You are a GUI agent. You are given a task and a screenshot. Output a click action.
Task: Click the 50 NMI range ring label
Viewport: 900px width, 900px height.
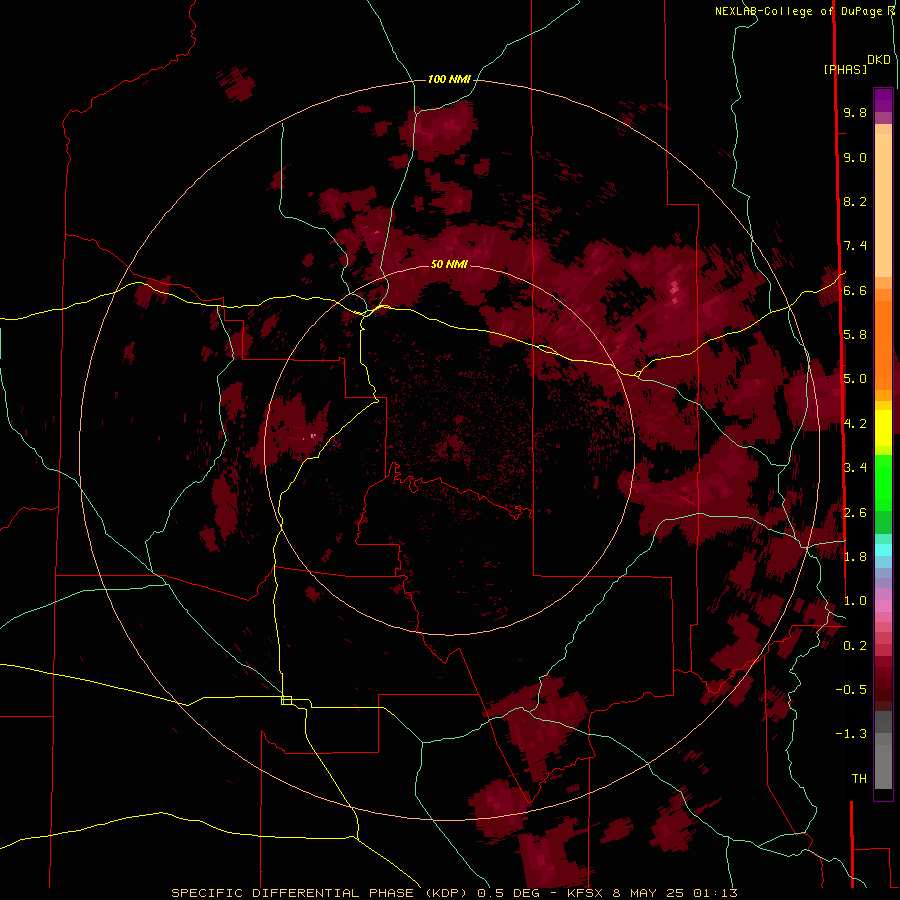tap(449, 264)
